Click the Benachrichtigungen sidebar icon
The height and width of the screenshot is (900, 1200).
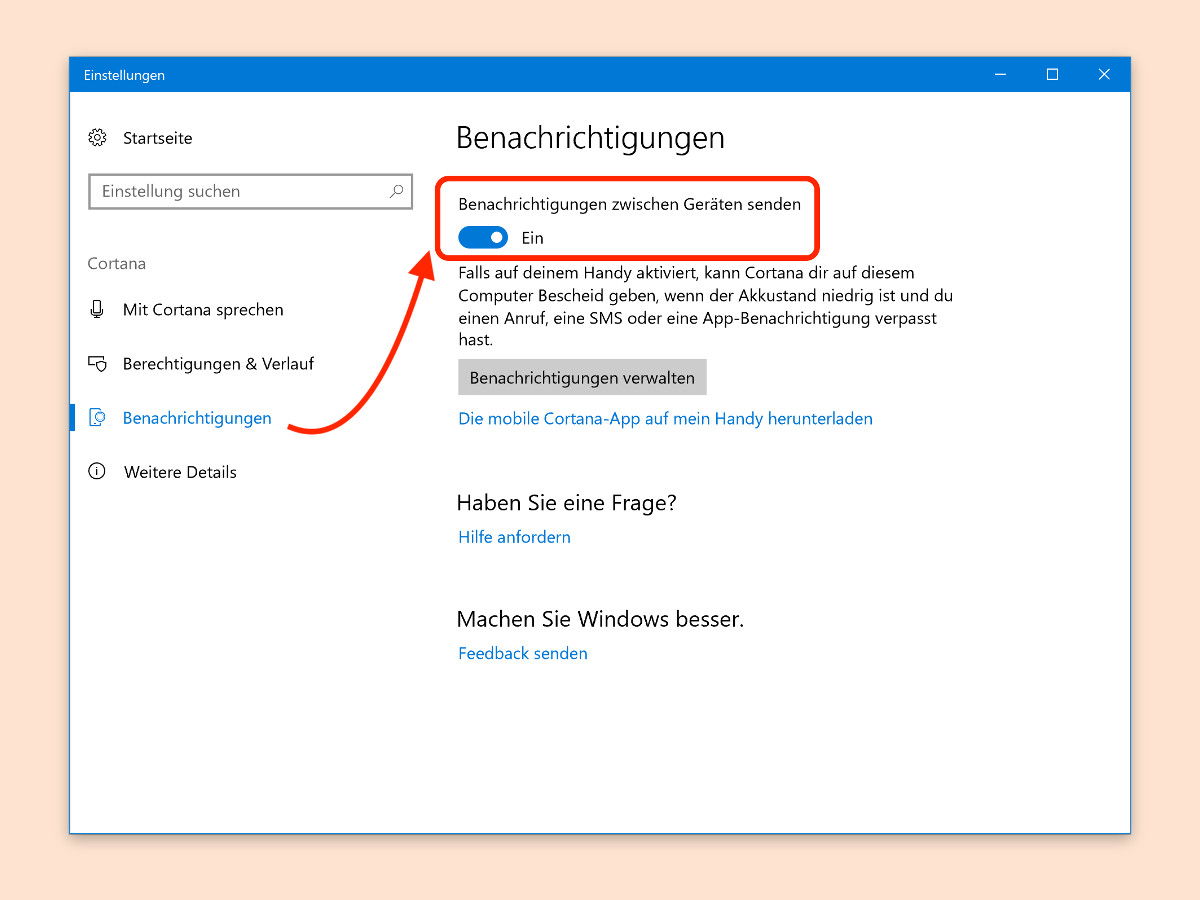click(x=97, y=418)
